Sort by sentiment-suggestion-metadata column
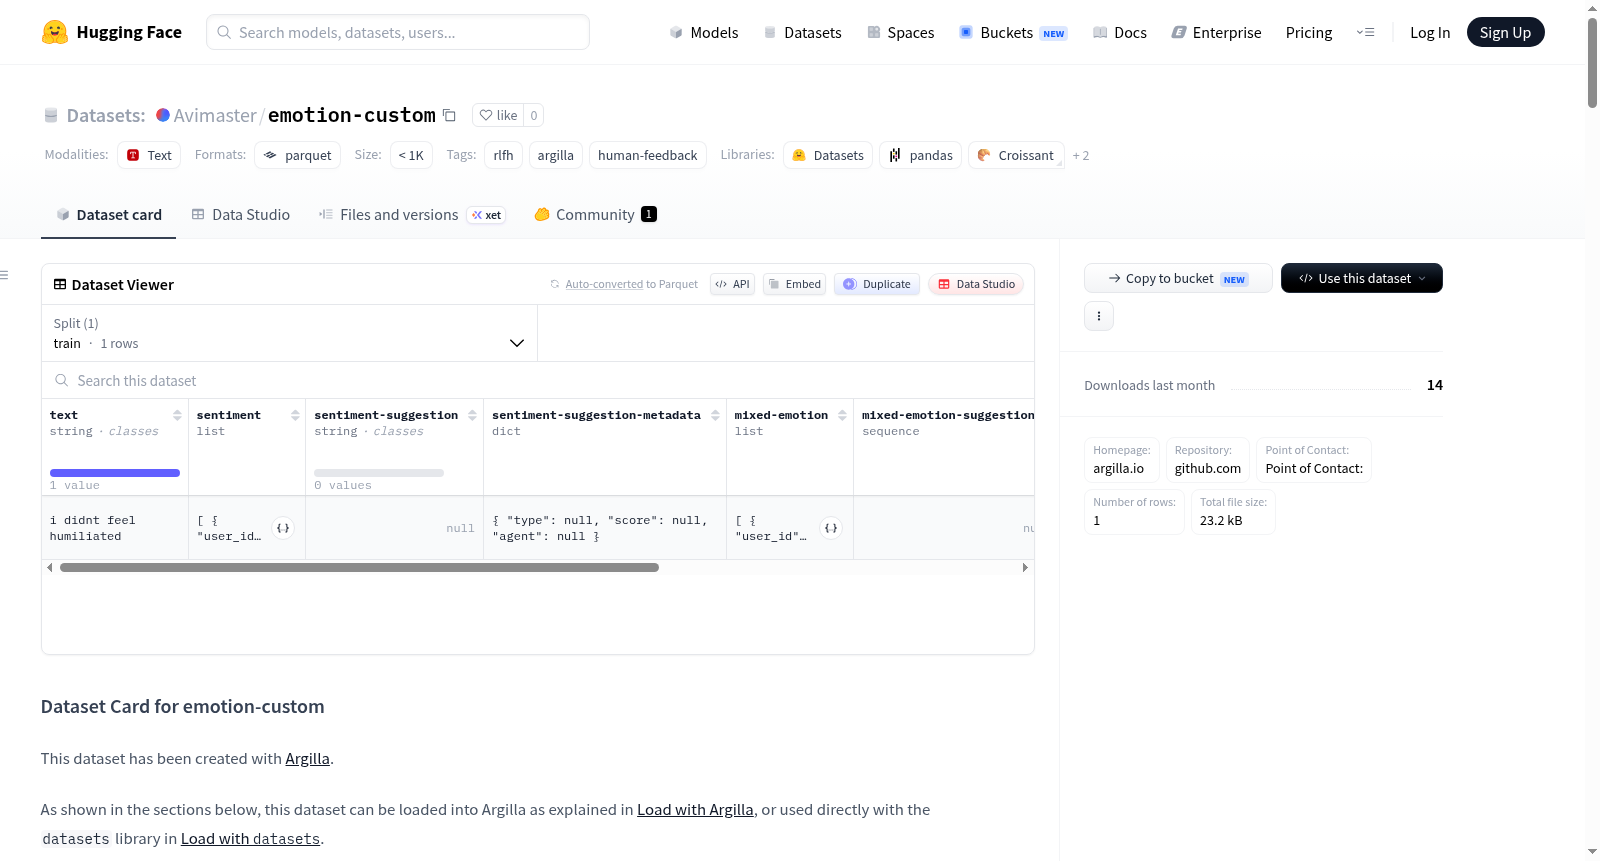1600x861 pixels. tap(715, 415)
